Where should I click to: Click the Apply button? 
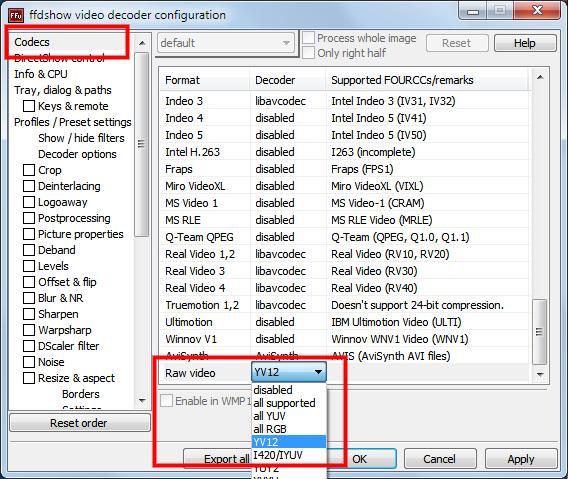[x=521, y=459]
